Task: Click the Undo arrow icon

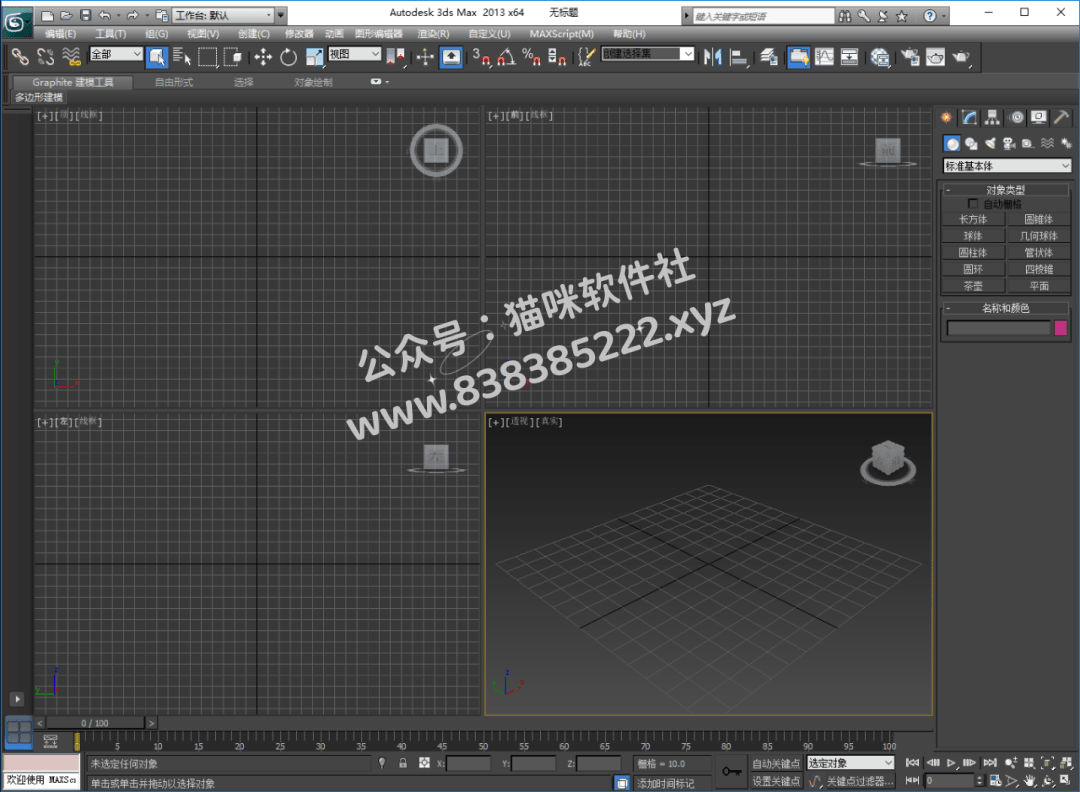Action: tap(105, 15)
